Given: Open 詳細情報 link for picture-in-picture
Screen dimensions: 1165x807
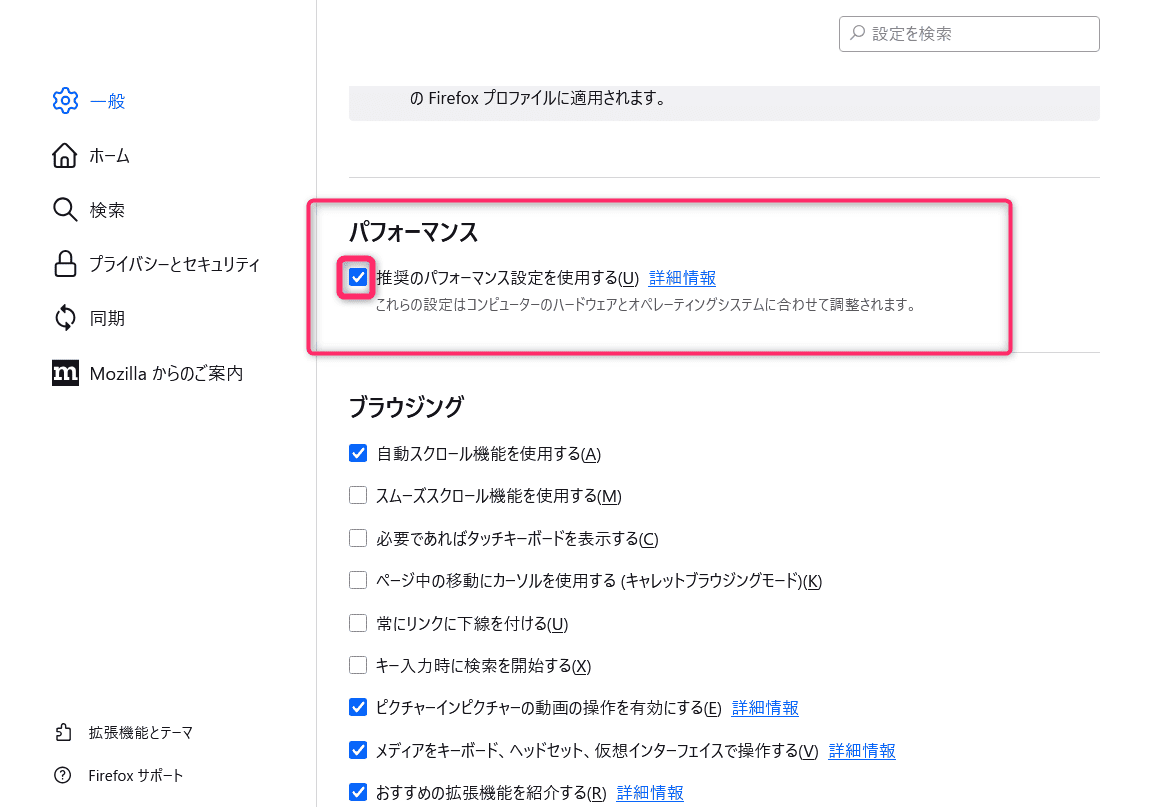Looking at the screenshot, I should 765,708.
